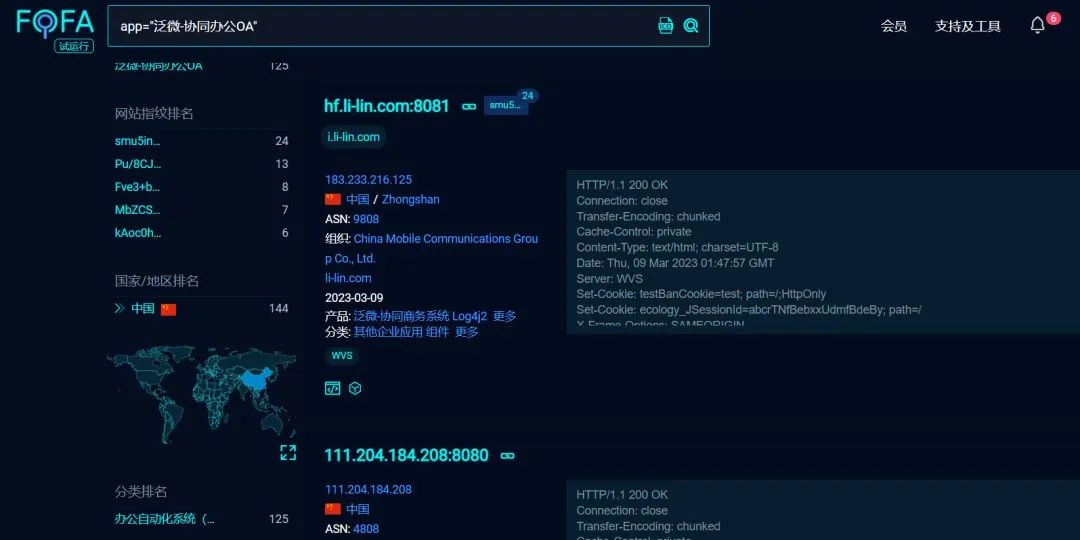Expand 中国 region with double chevron
Image resolution: width=1080 pixels, height=540 pixels.
(x=120, y=309)
